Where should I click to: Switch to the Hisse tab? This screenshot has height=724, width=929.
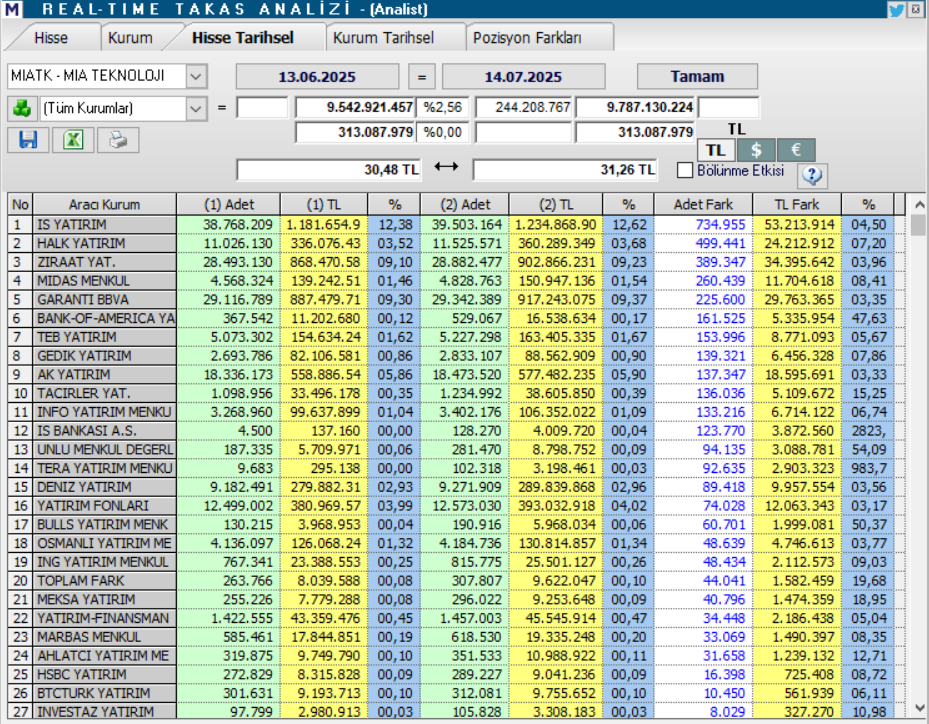[51, 38]
